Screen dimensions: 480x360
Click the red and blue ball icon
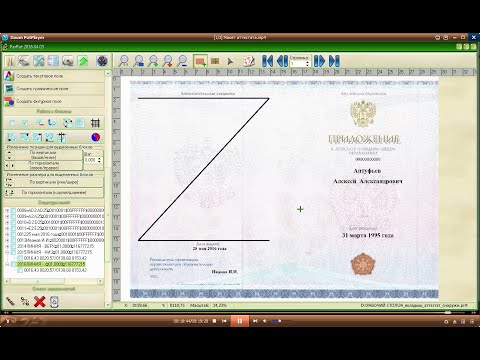pyautogui.click(x=96, y=137)
